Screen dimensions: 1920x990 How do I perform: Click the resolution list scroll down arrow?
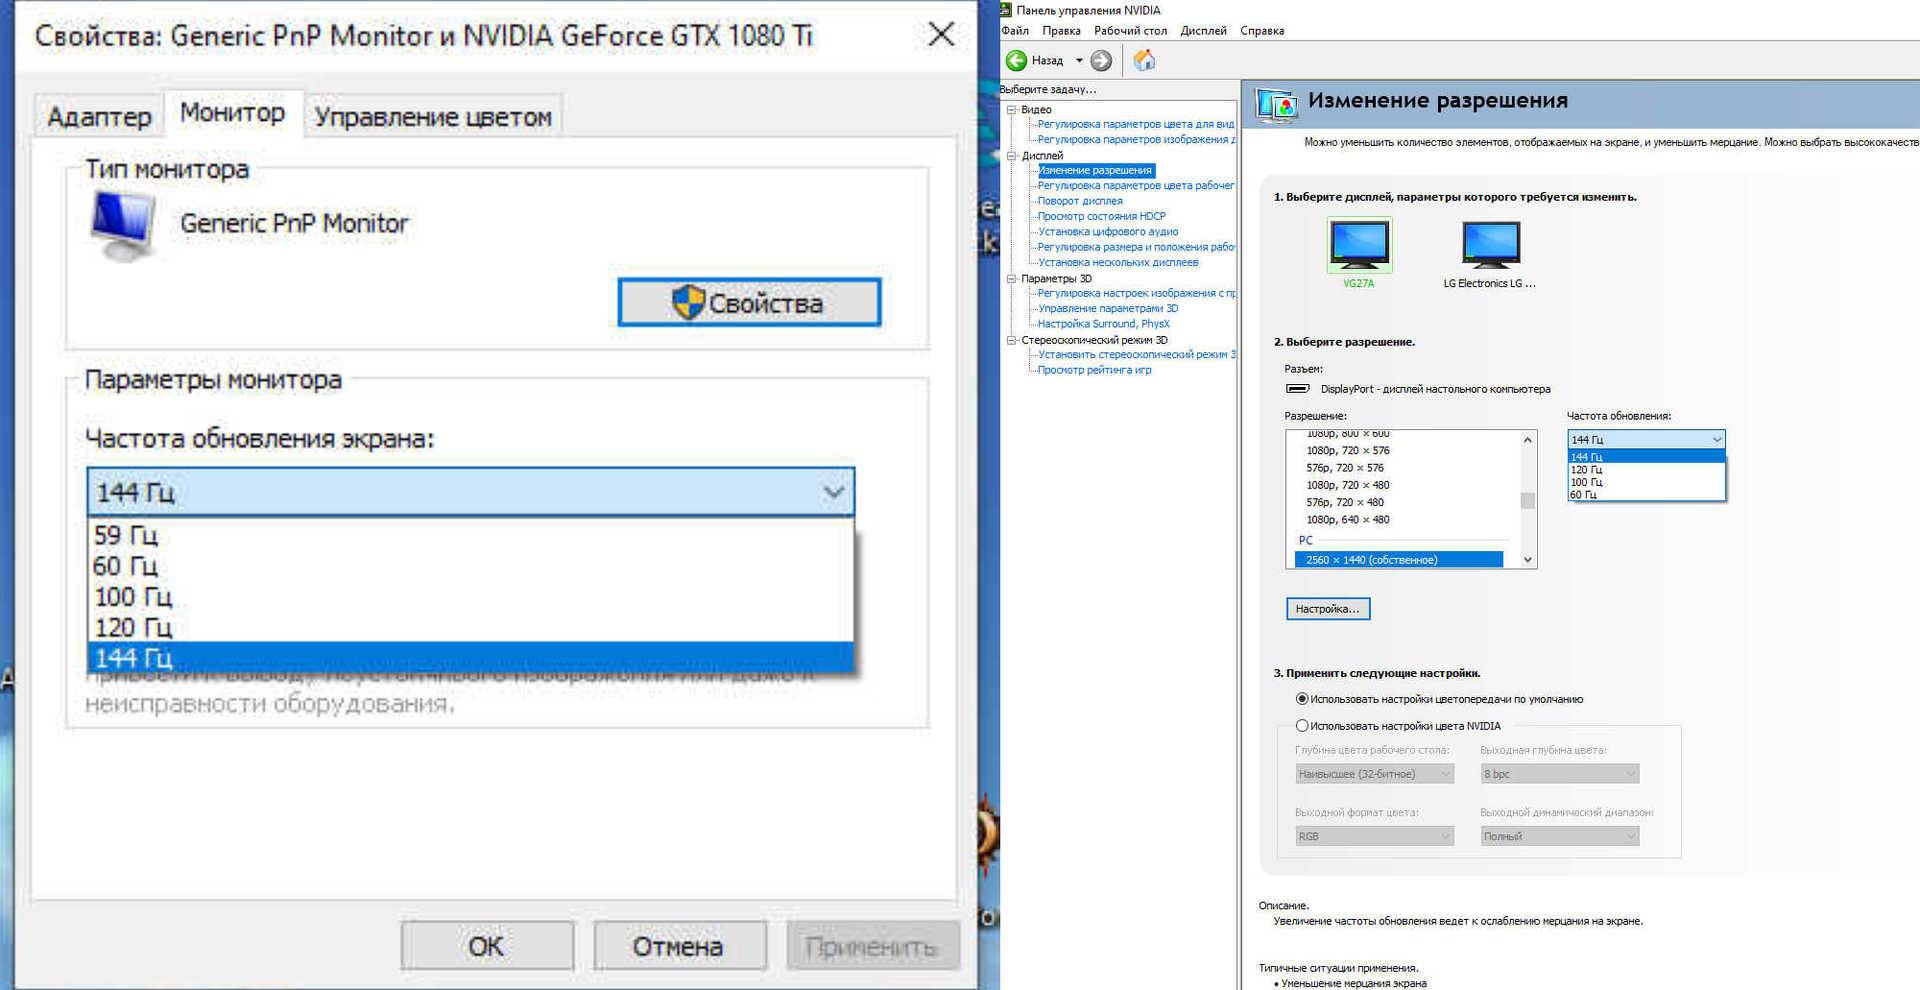pyautogui.click(x=1528, y=560)
